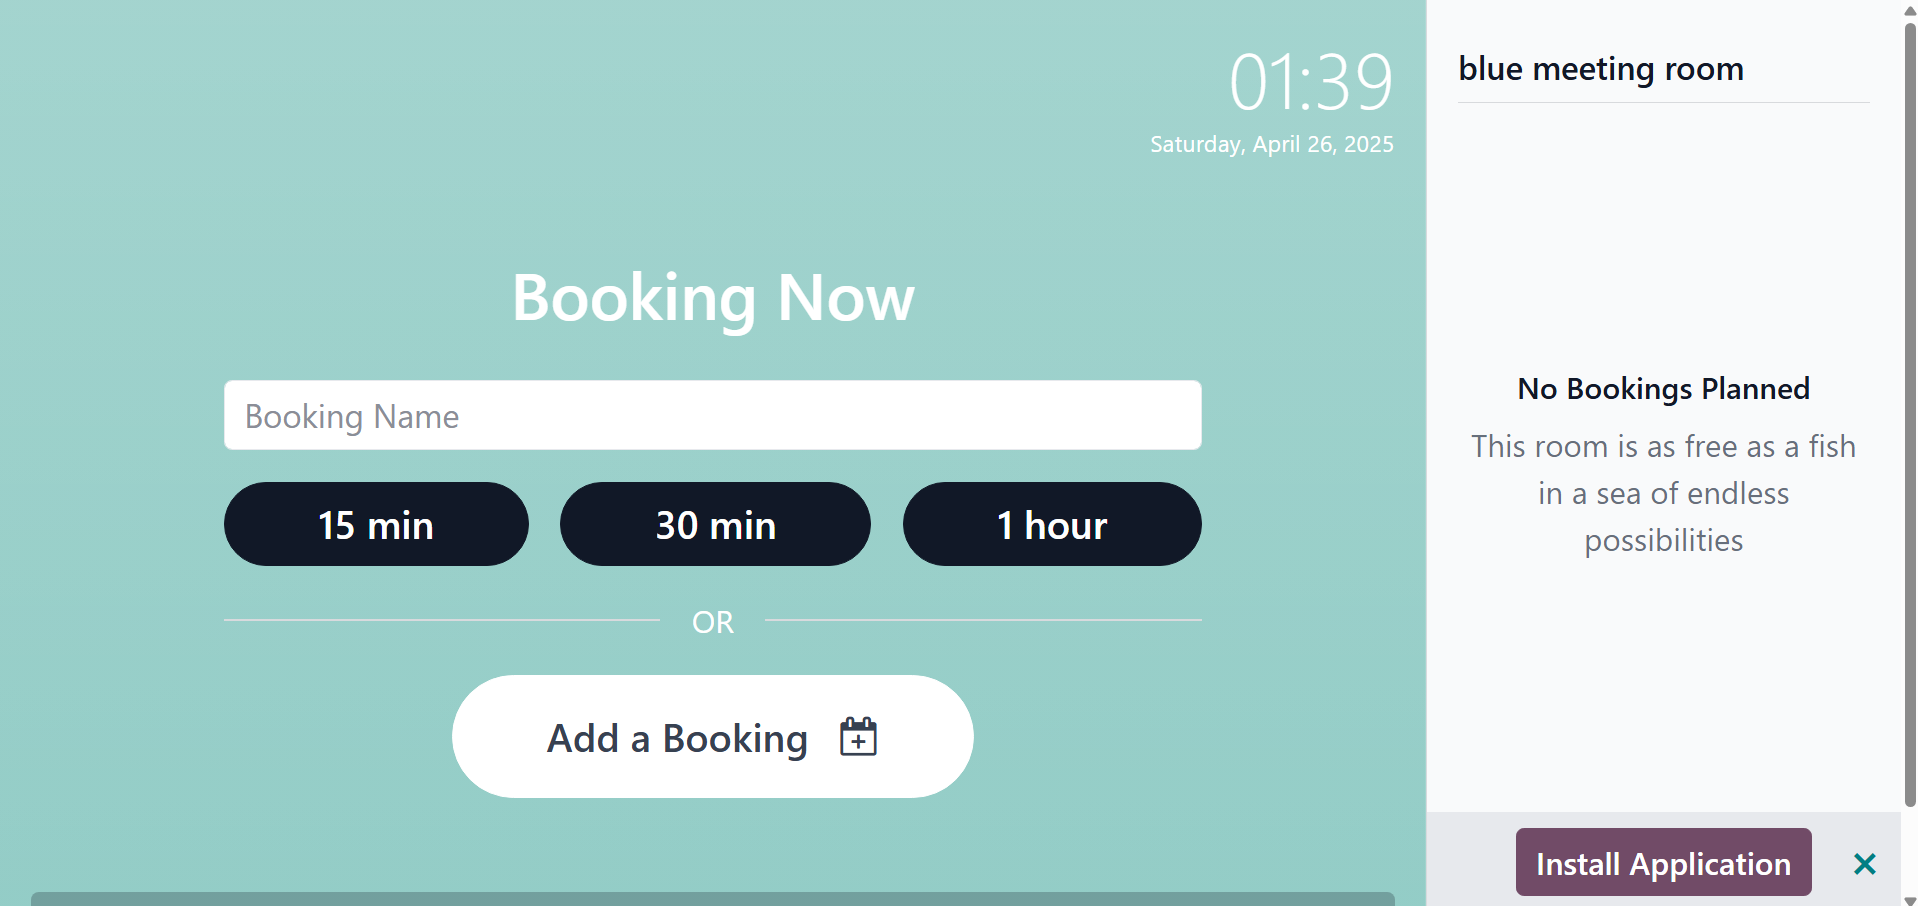The width and height of the screenshot is (1918, 906).
Task: Click the line under the room title
Action: [x=1663, y=102]
